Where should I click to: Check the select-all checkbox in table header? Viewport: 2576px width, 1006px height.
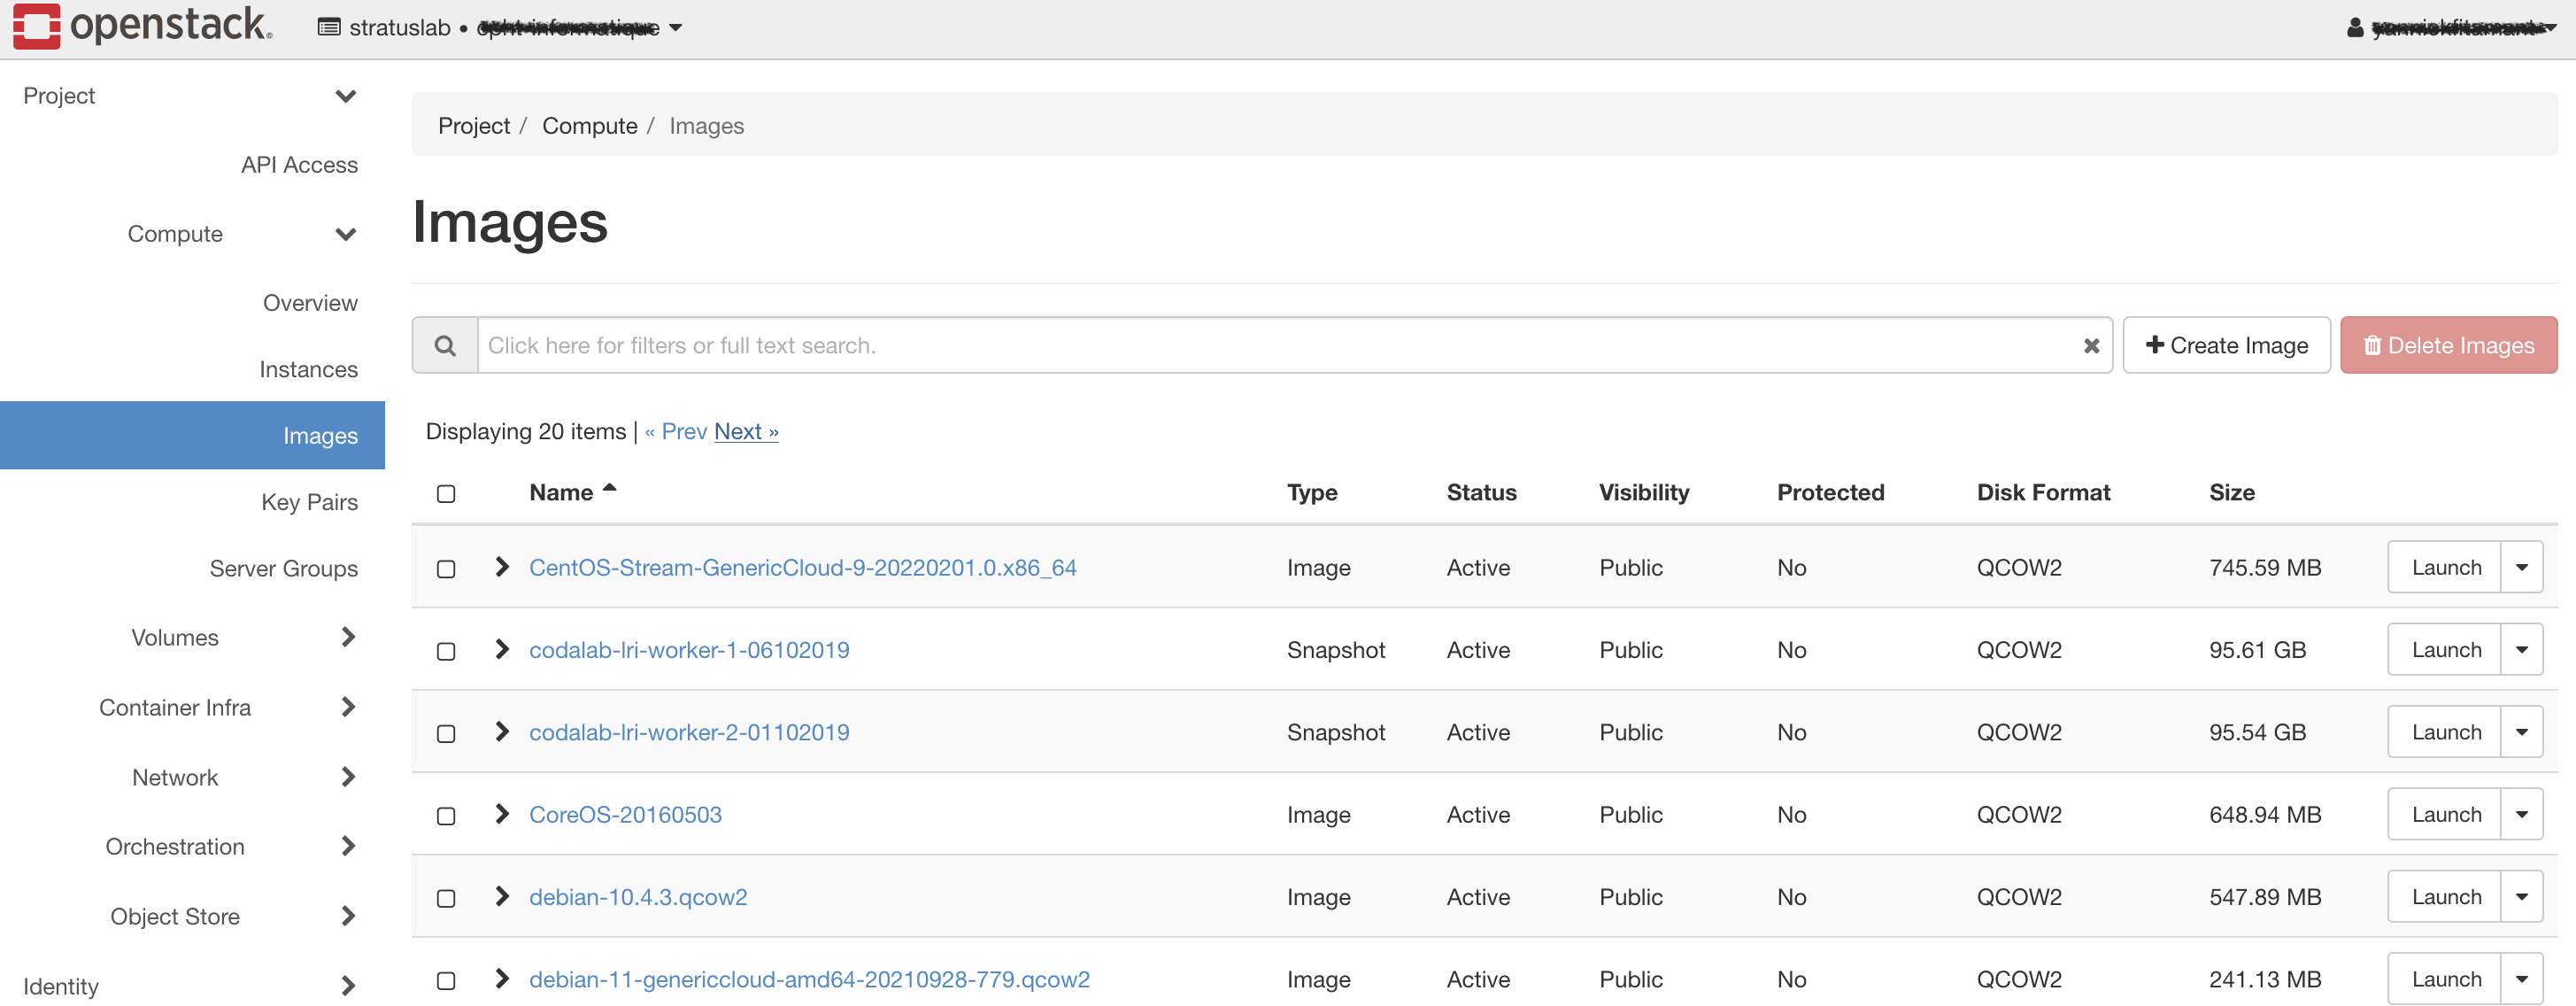tap(446, 493)
